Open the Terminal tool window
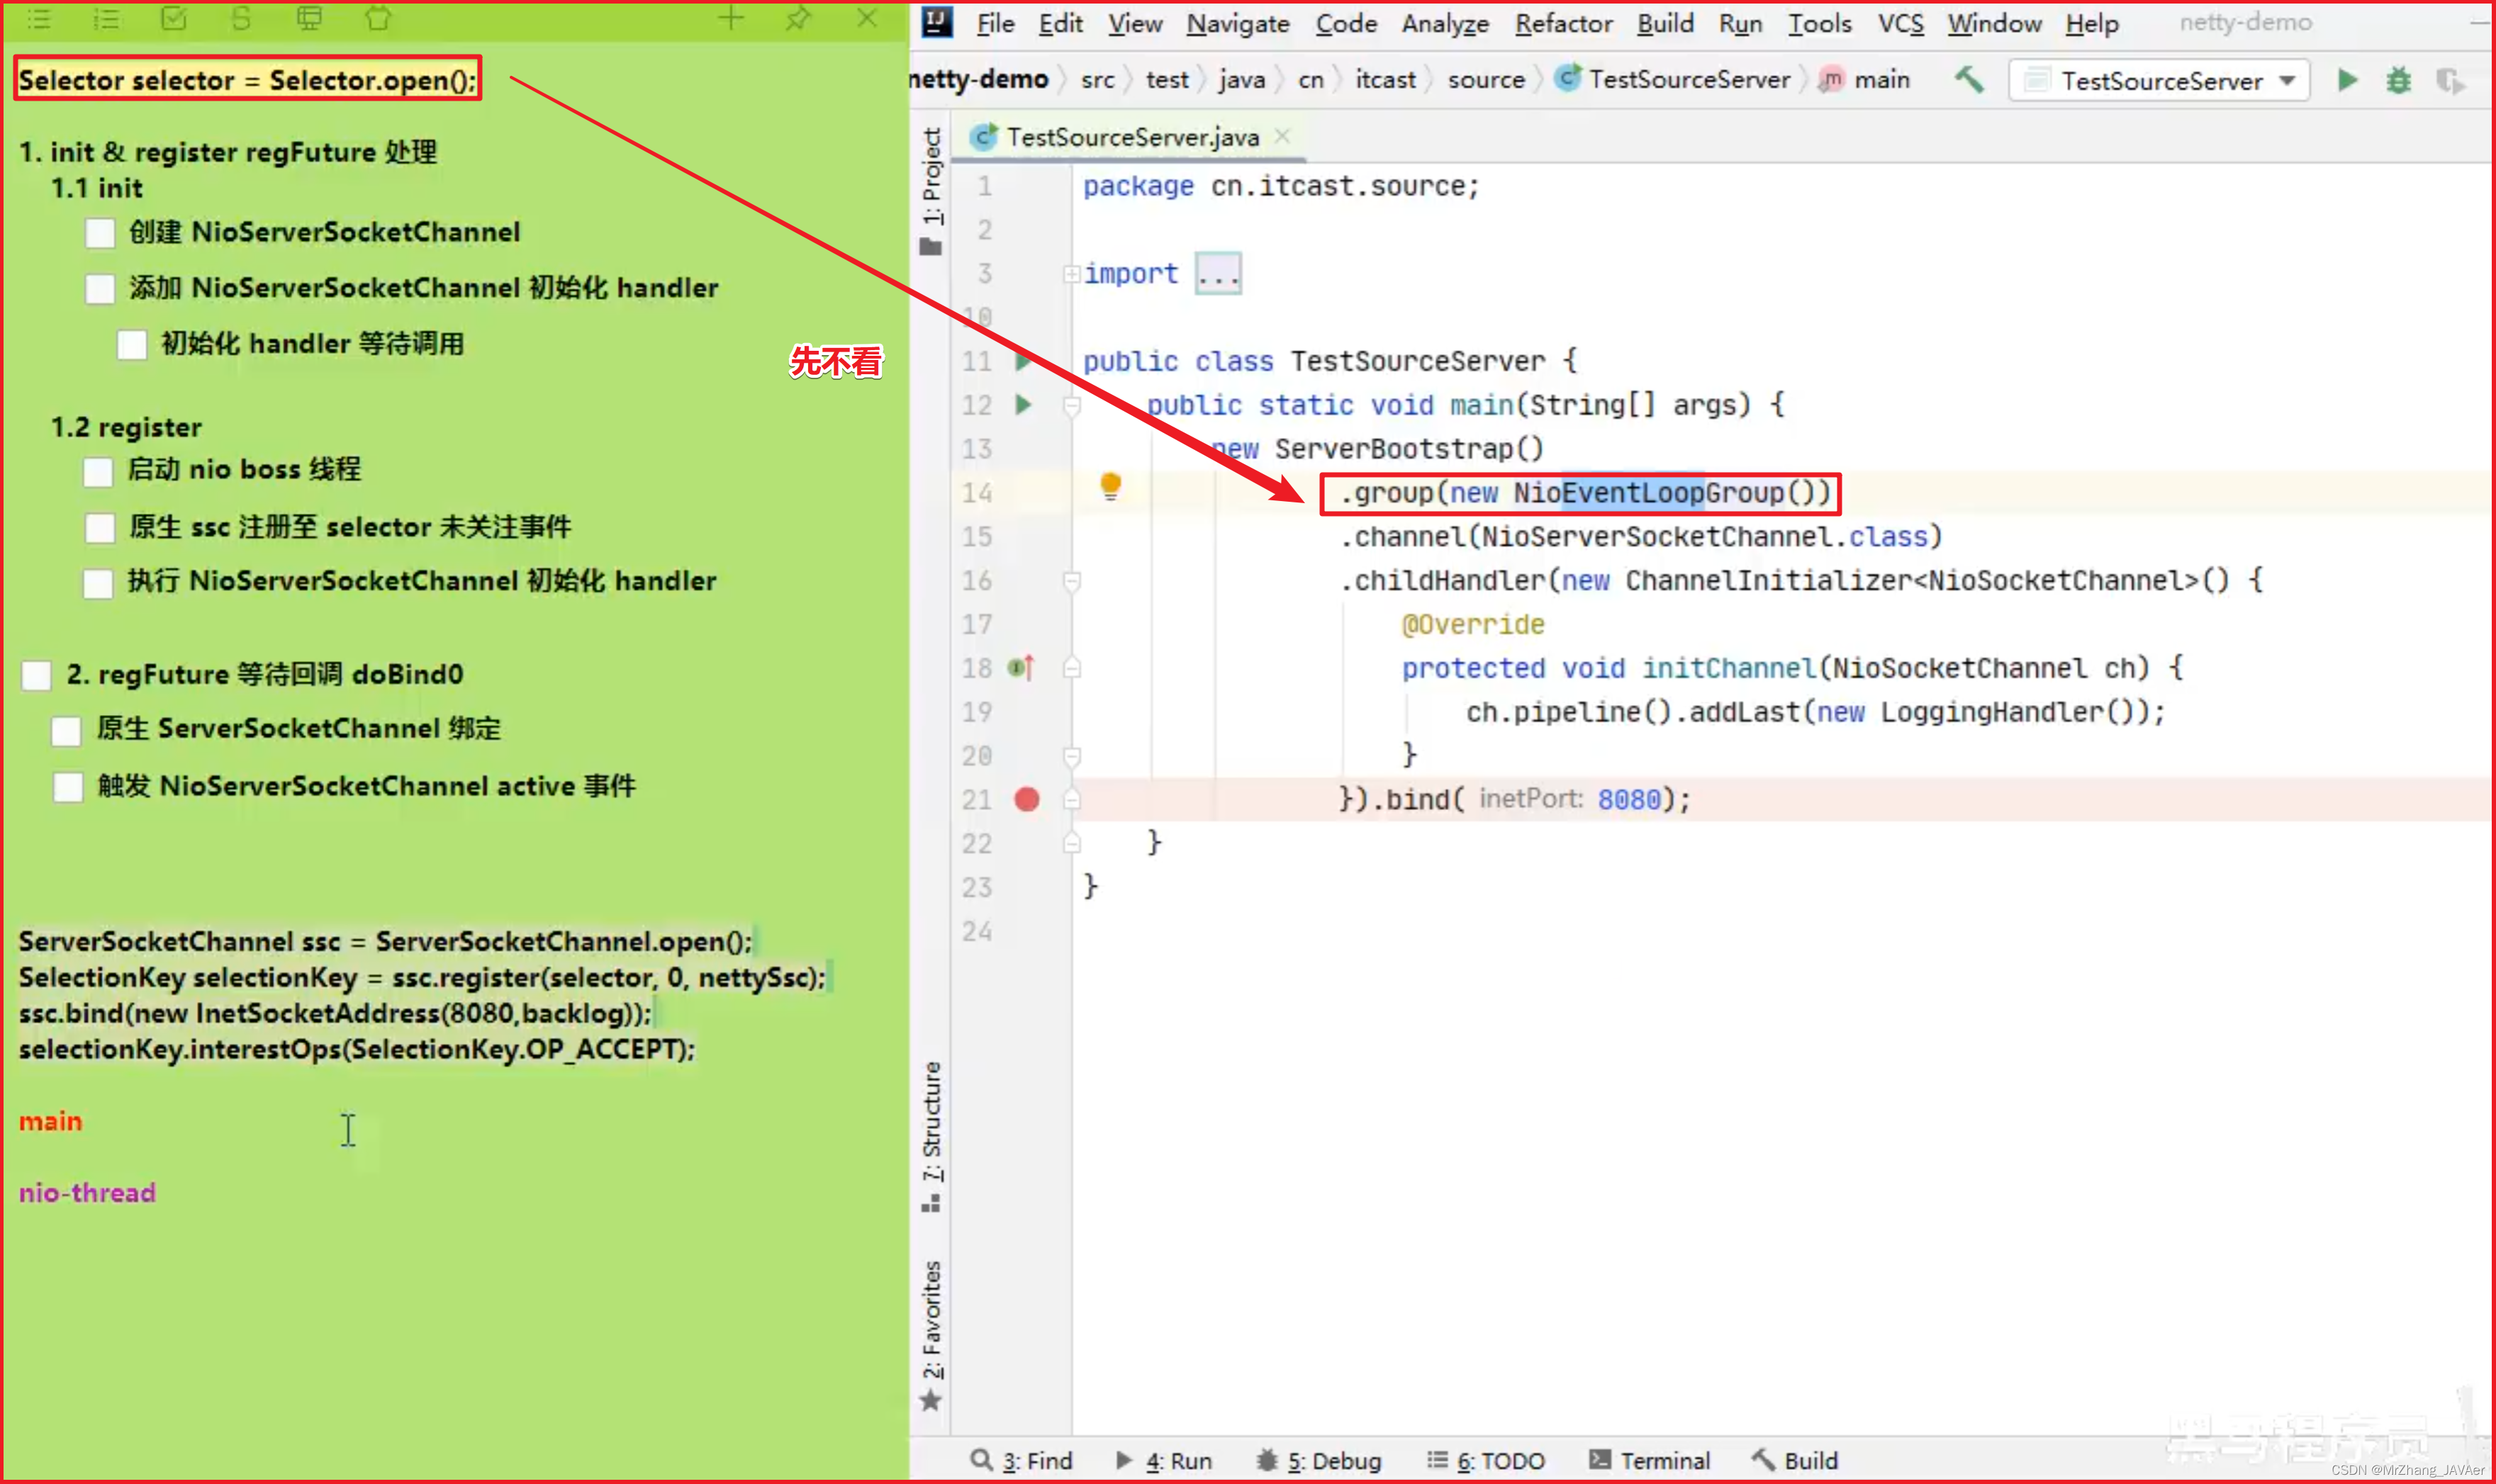 [1650, 1460]
